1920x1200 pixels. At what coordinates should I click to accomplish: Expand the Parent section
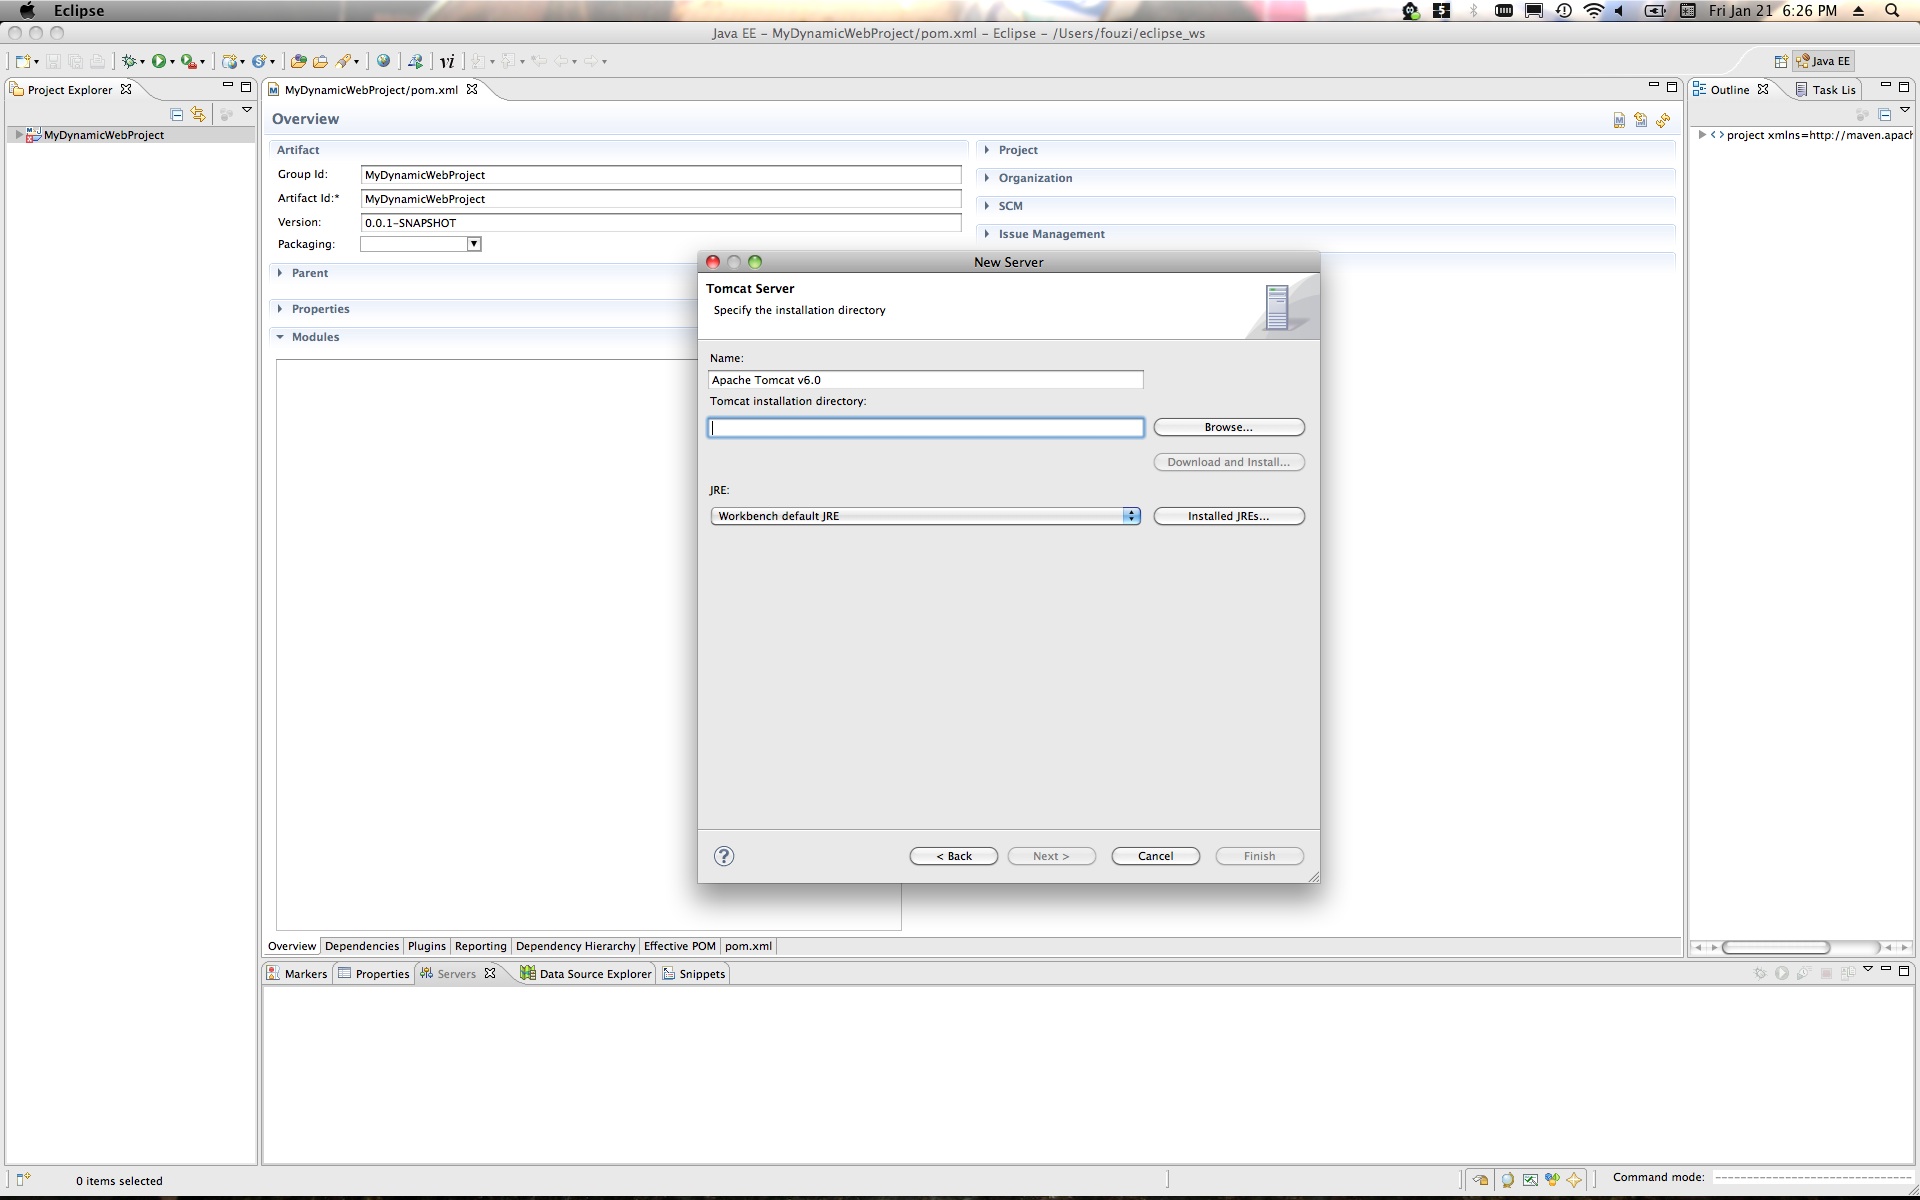tap(280, 273)
